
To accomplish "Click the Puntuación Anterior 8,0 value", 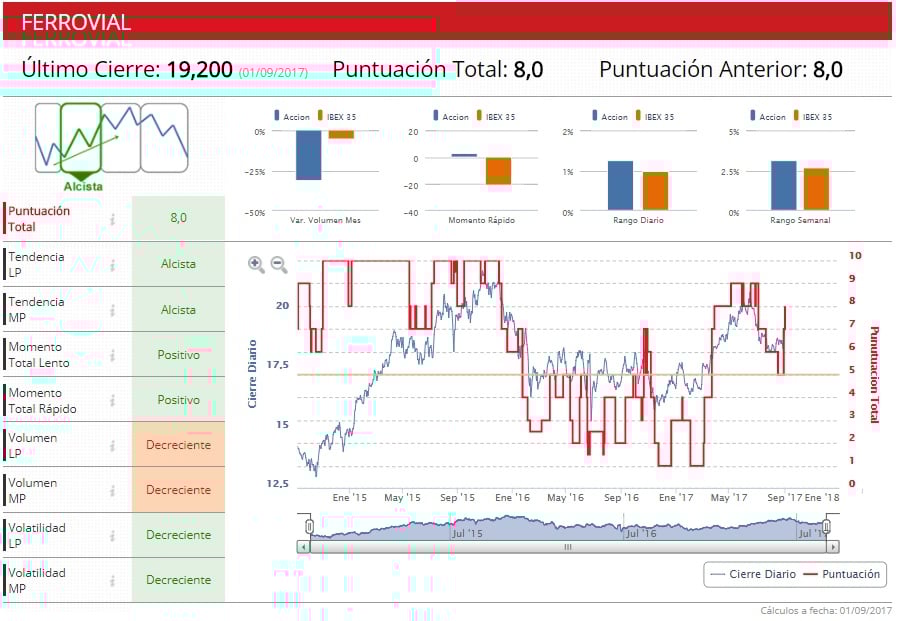I will point(828,70).
